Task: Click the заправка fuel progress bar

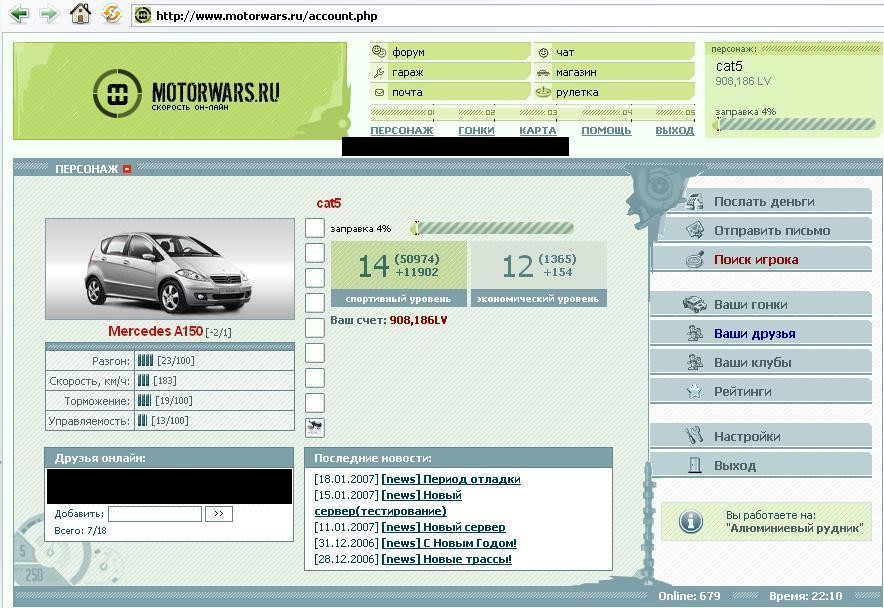Action: [494, 228]
